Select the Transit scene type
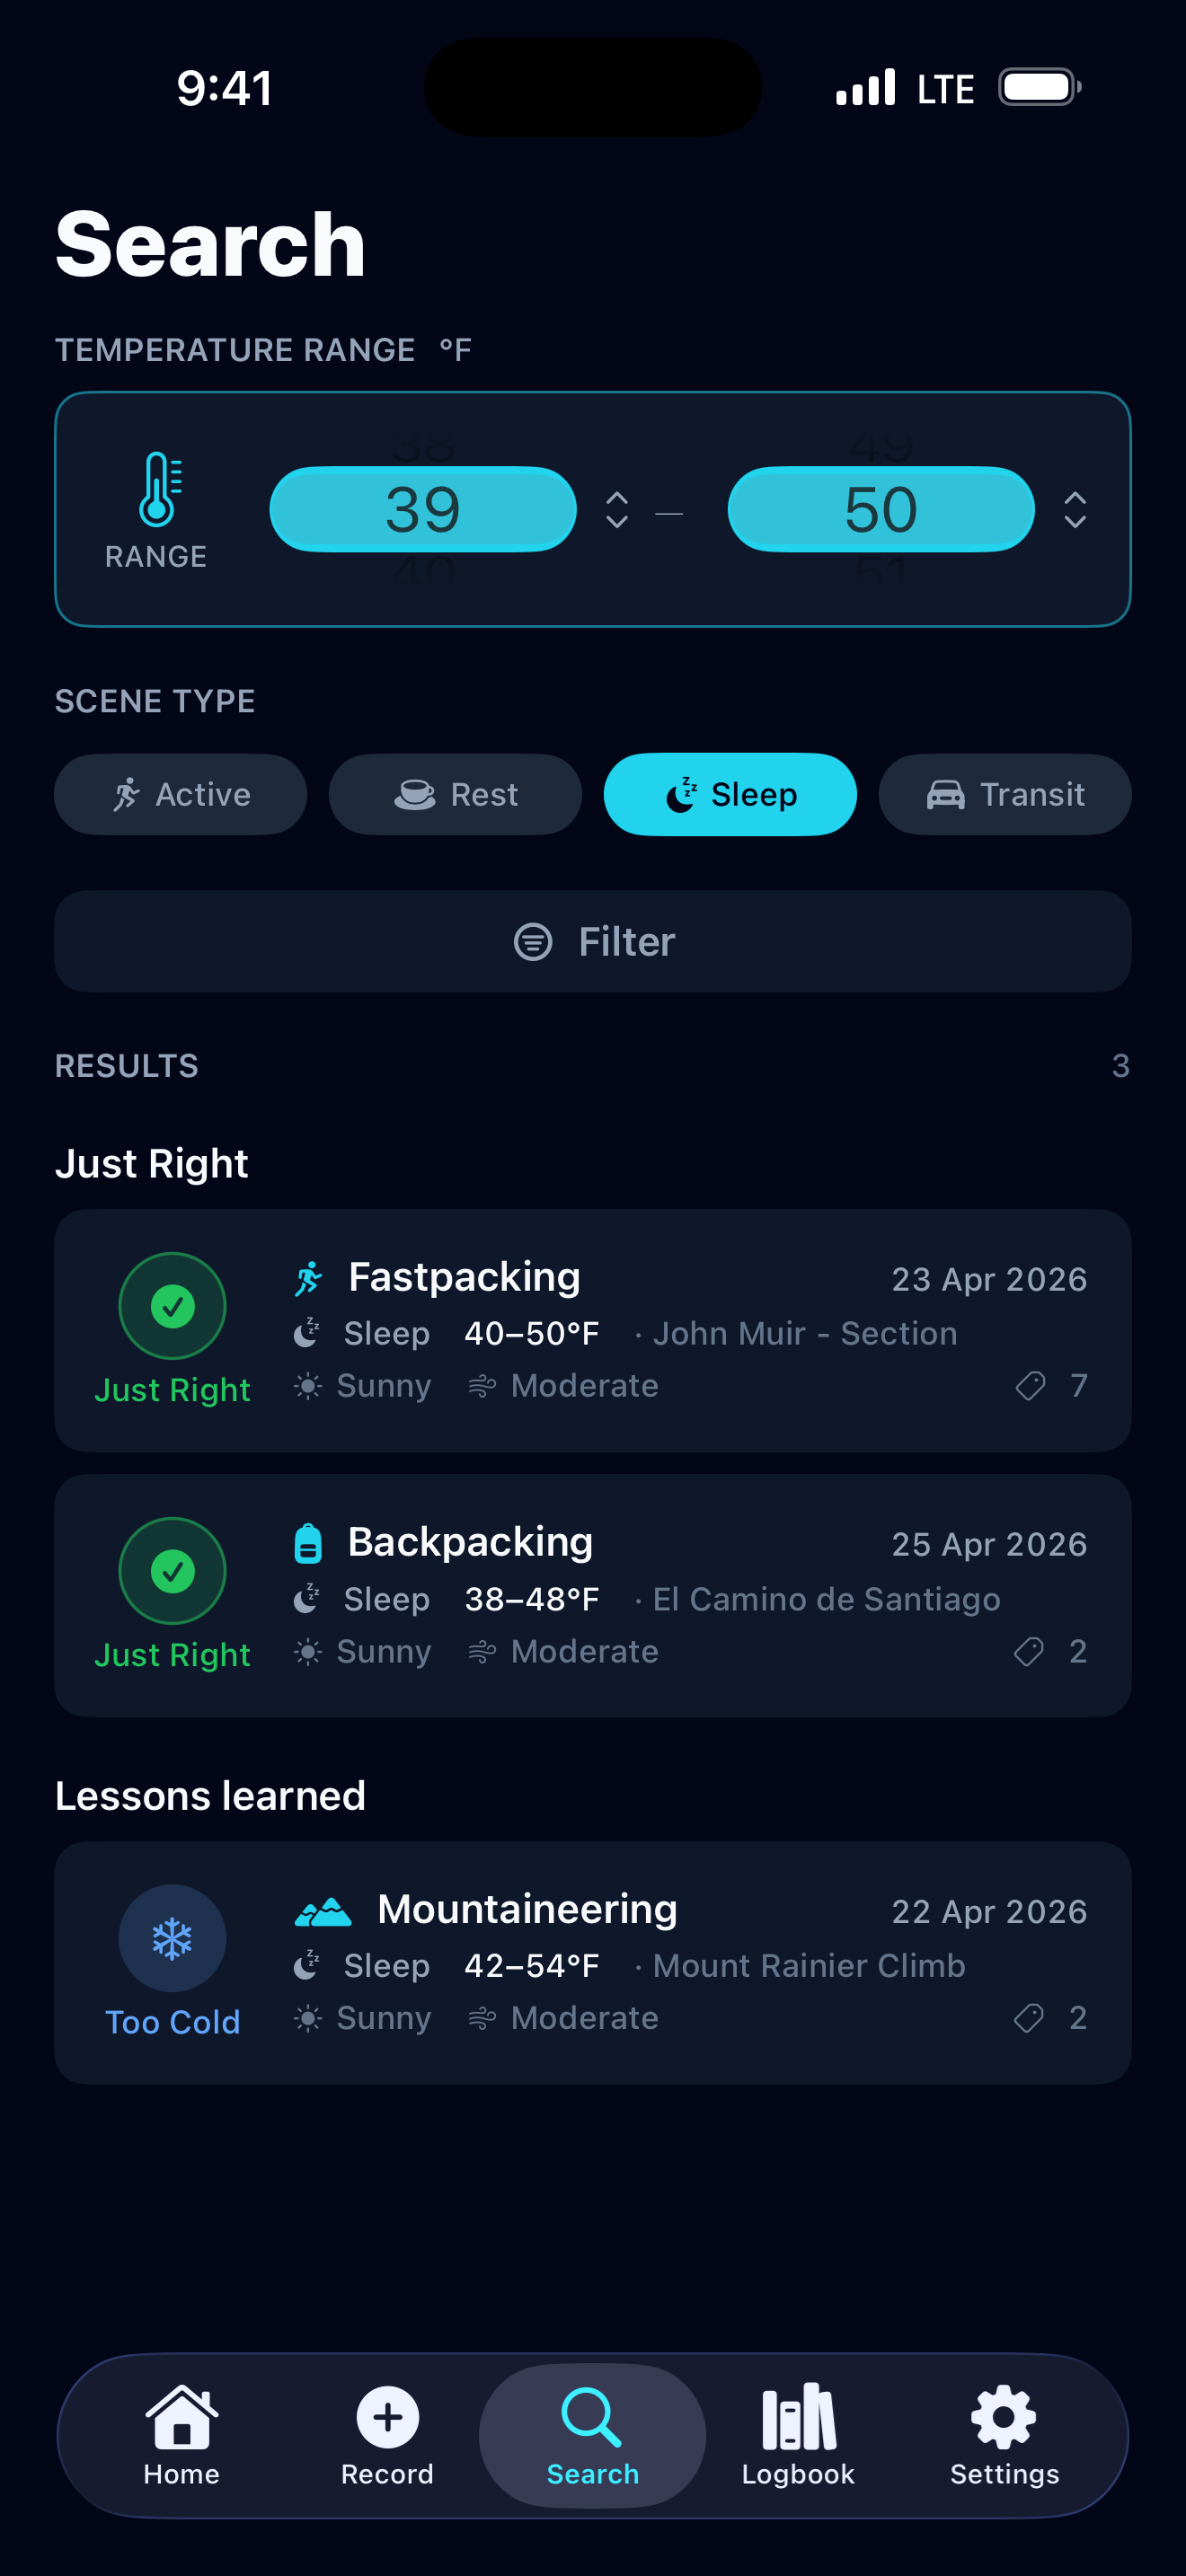This screenshot has height=2576, width=1186. (1004, 795)
